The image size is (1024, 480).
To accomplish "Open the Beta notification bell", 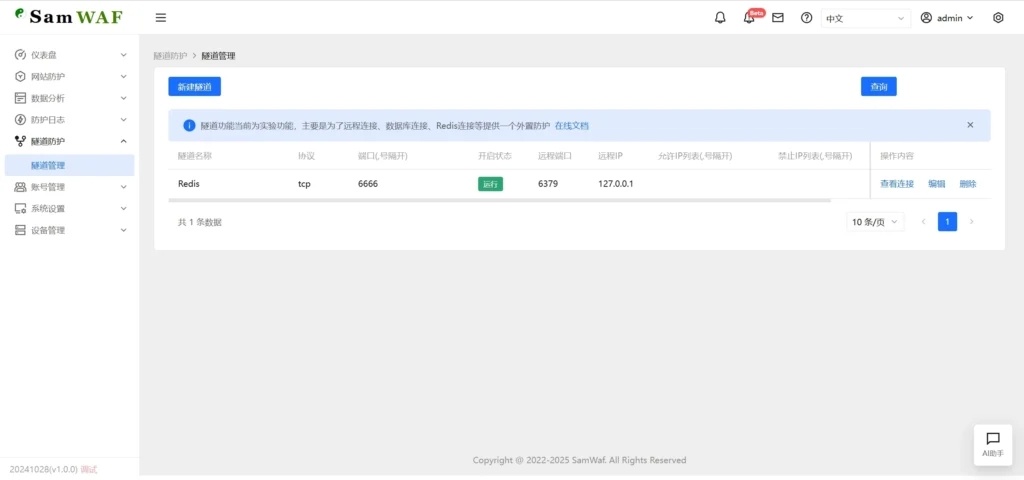I will [749, 18].
